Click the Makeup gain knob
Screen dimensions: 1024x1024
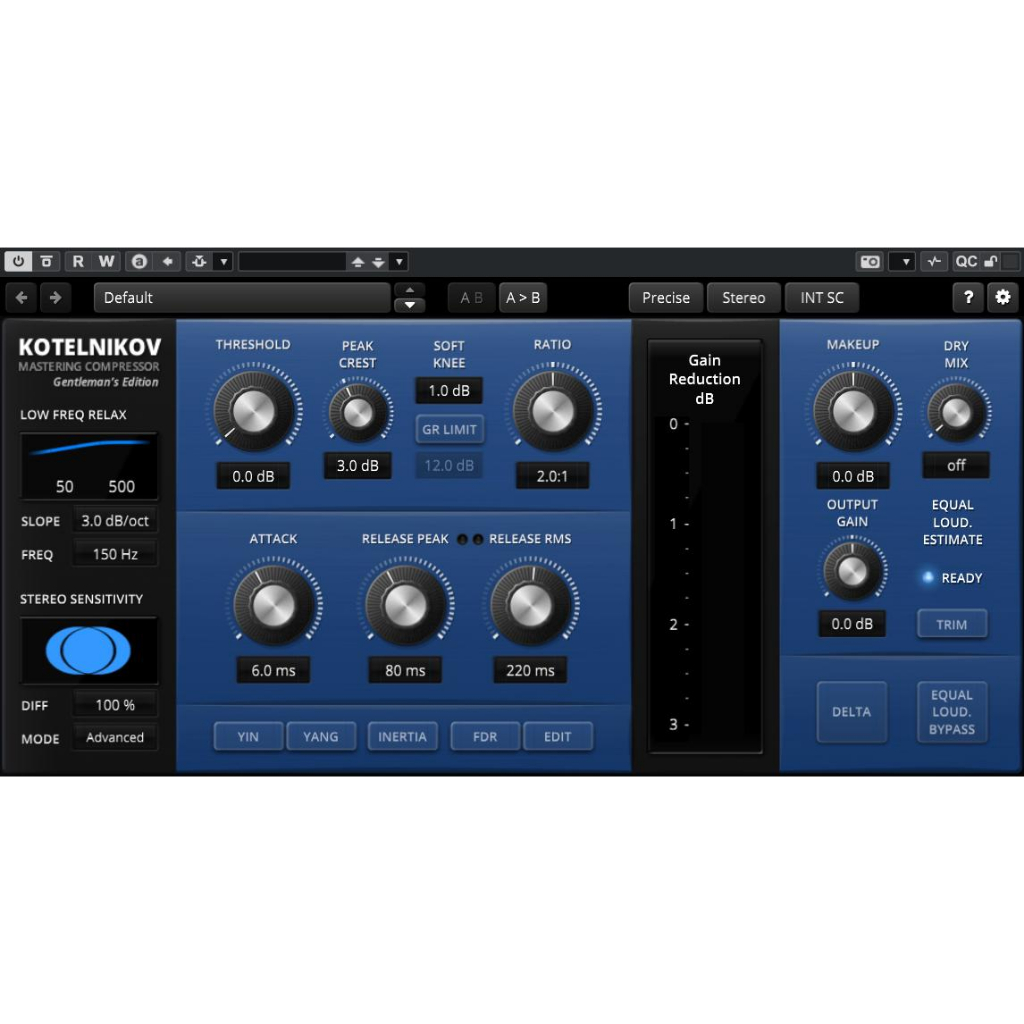pos(852,411)
